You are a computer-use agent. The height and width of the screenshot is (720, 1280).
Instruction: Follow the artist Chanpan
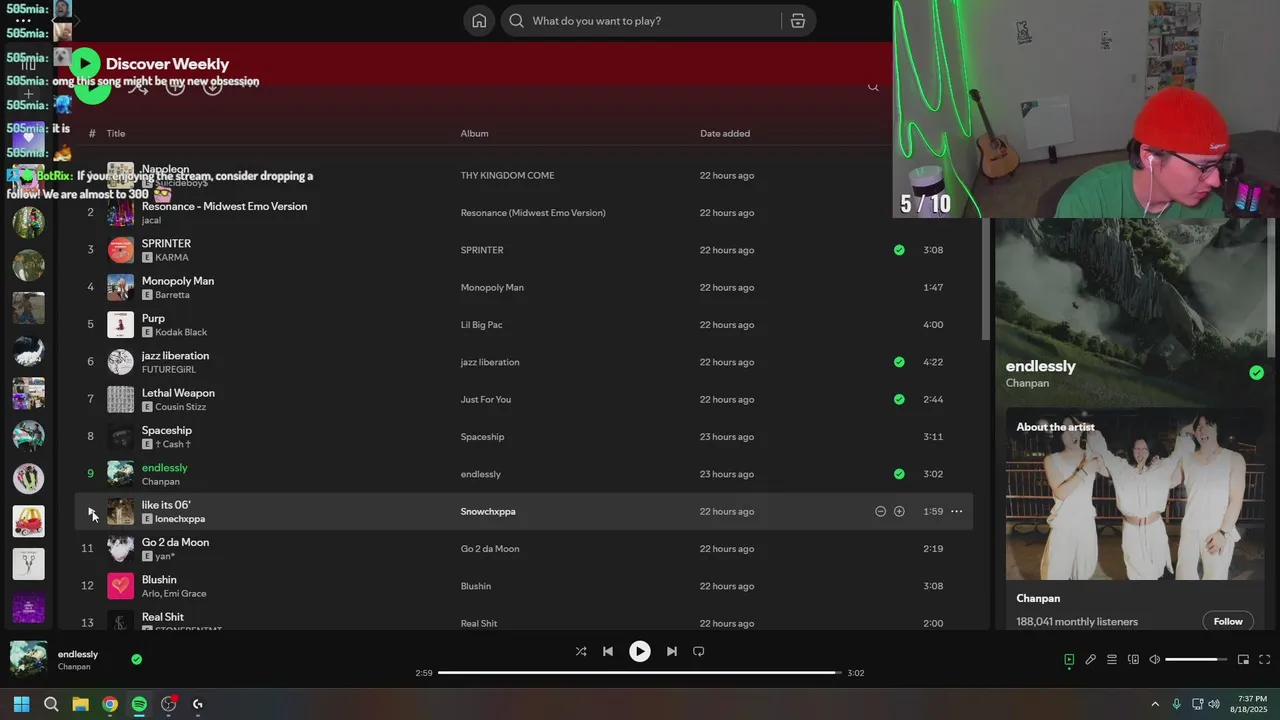[x=1228, y=621]
